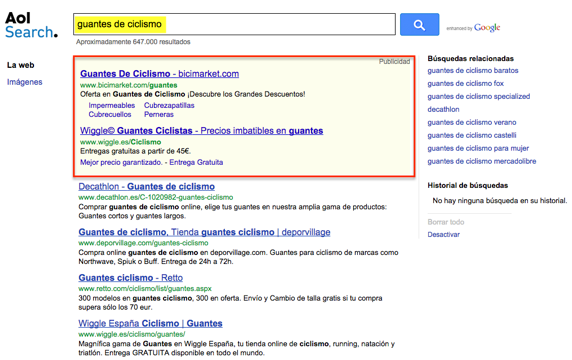Click www.bicimarket.com/guantes URL text
This screenshot has width=572, height=360.
coord(129,85)
